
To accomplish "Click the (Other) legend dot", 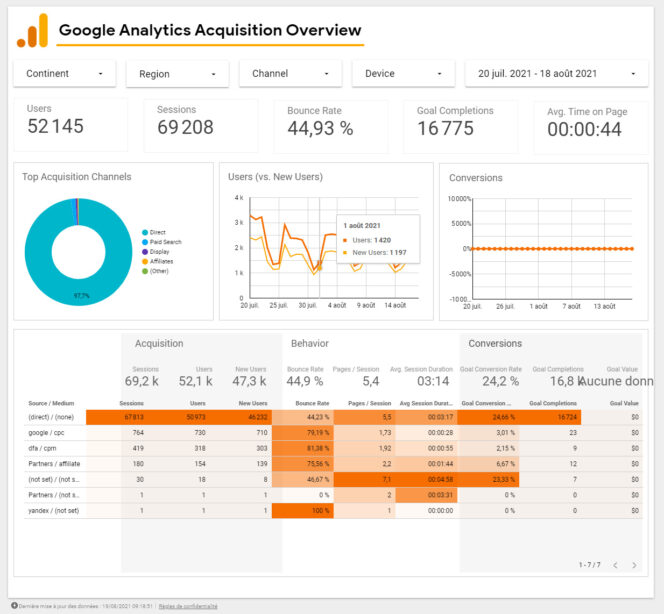I will pos(144,270).
